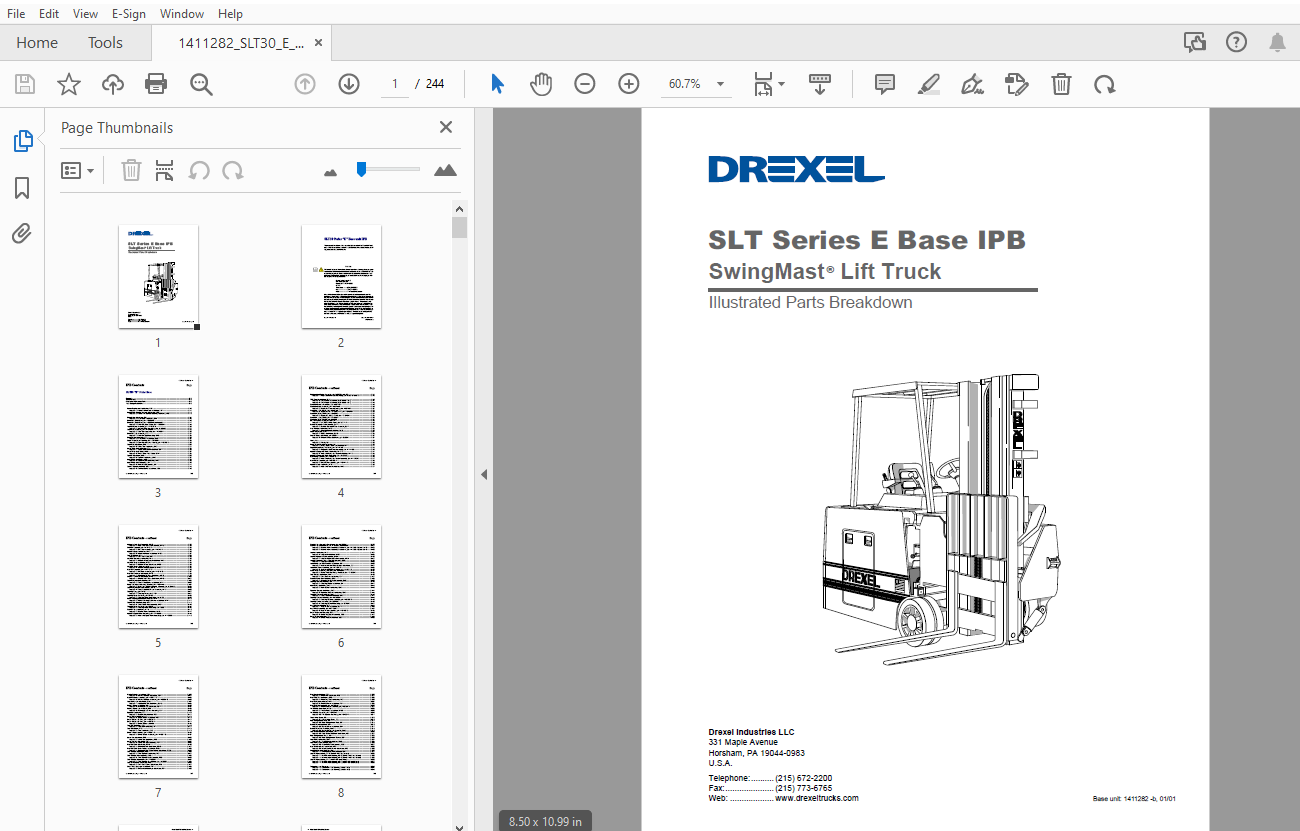Select page 4 thumbnail
The image size is (1300, 831).
coord(341,427)
